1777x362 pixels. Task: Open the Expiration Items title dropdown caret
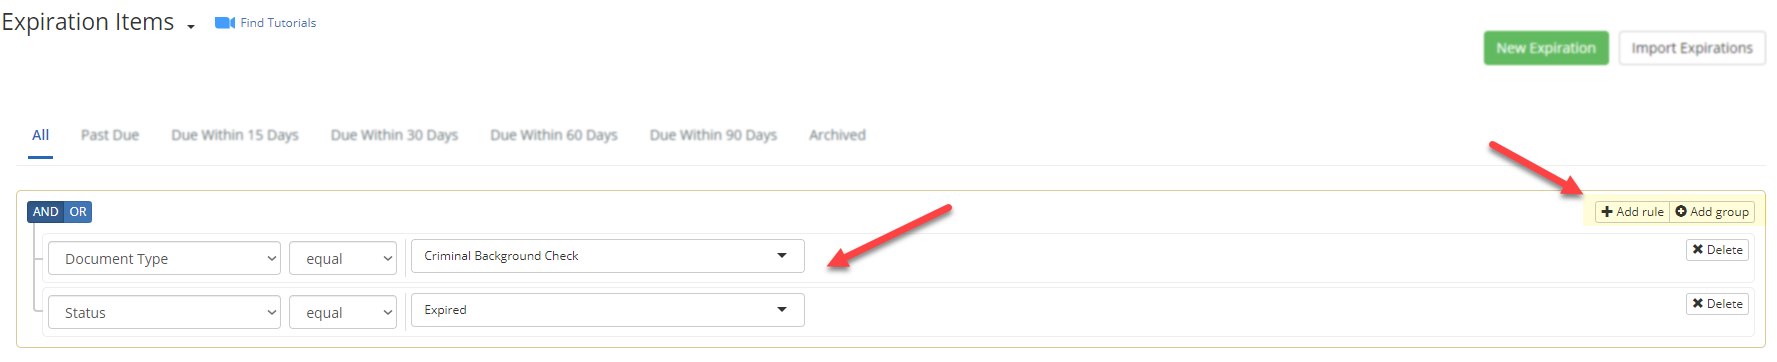191,27
